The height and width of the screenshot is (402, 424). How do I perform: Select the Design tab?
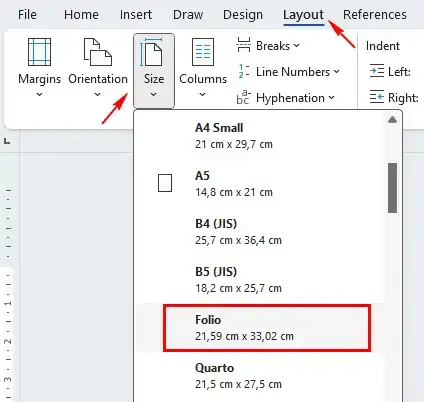click(243, 15)
